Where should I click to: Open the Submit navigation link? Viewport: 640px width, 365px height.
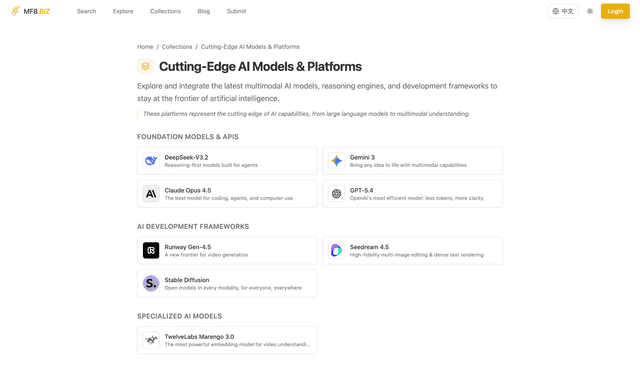click(x=236, y=11)
